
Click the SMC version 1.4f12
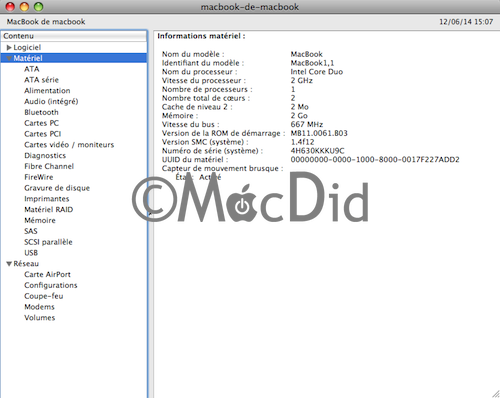tap(302, 142)
